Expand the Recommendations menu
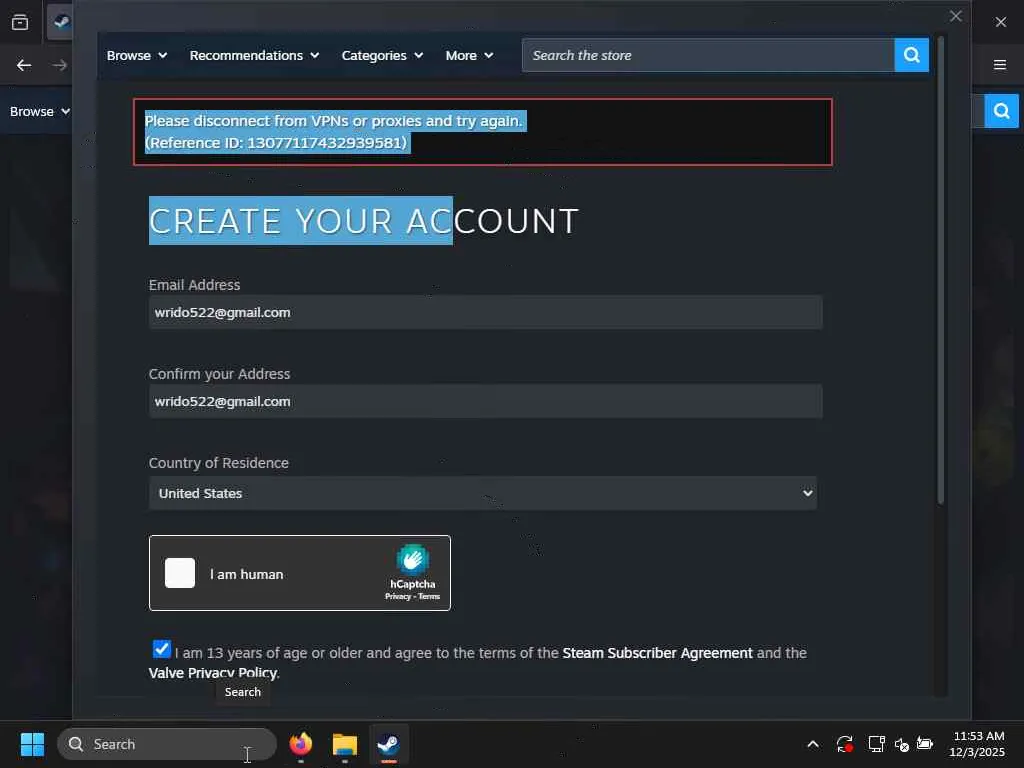The width and height of the screenshot is (1024, 768). click(x=254, y=56)
